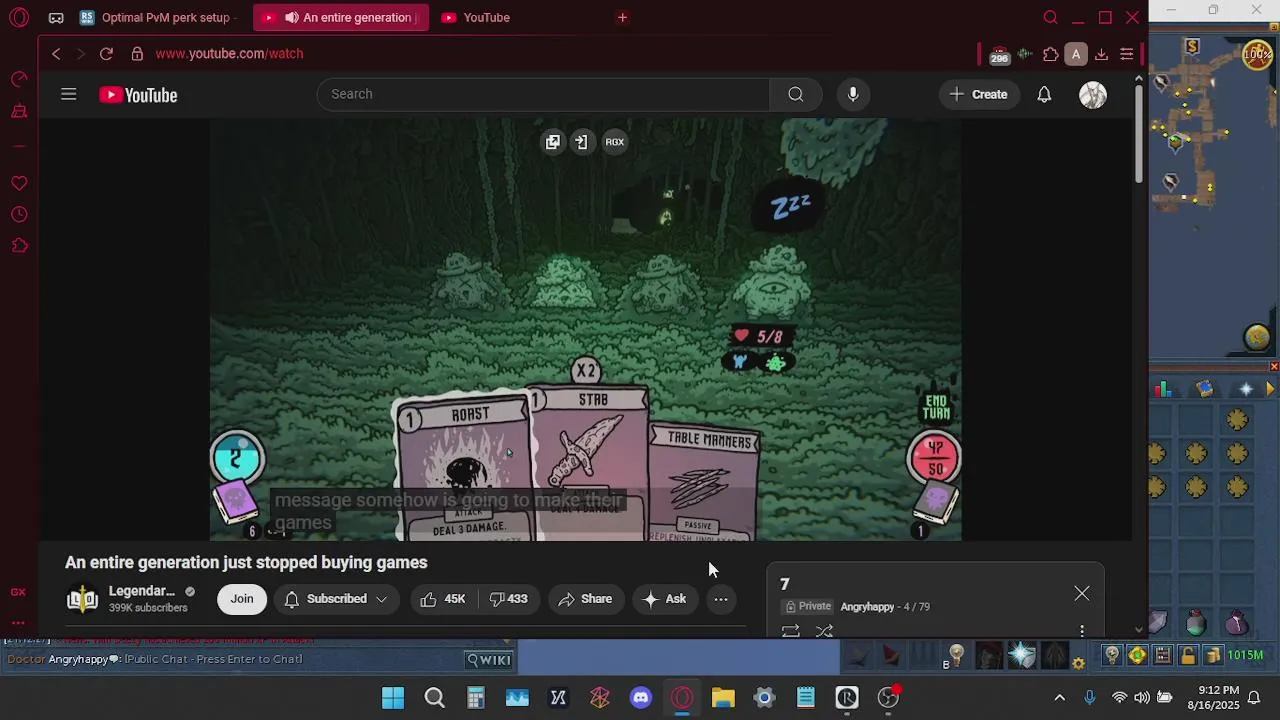
Task: Open Easy Setup sliders icon
Action: pyautogui.click(x=1127, y=55)
